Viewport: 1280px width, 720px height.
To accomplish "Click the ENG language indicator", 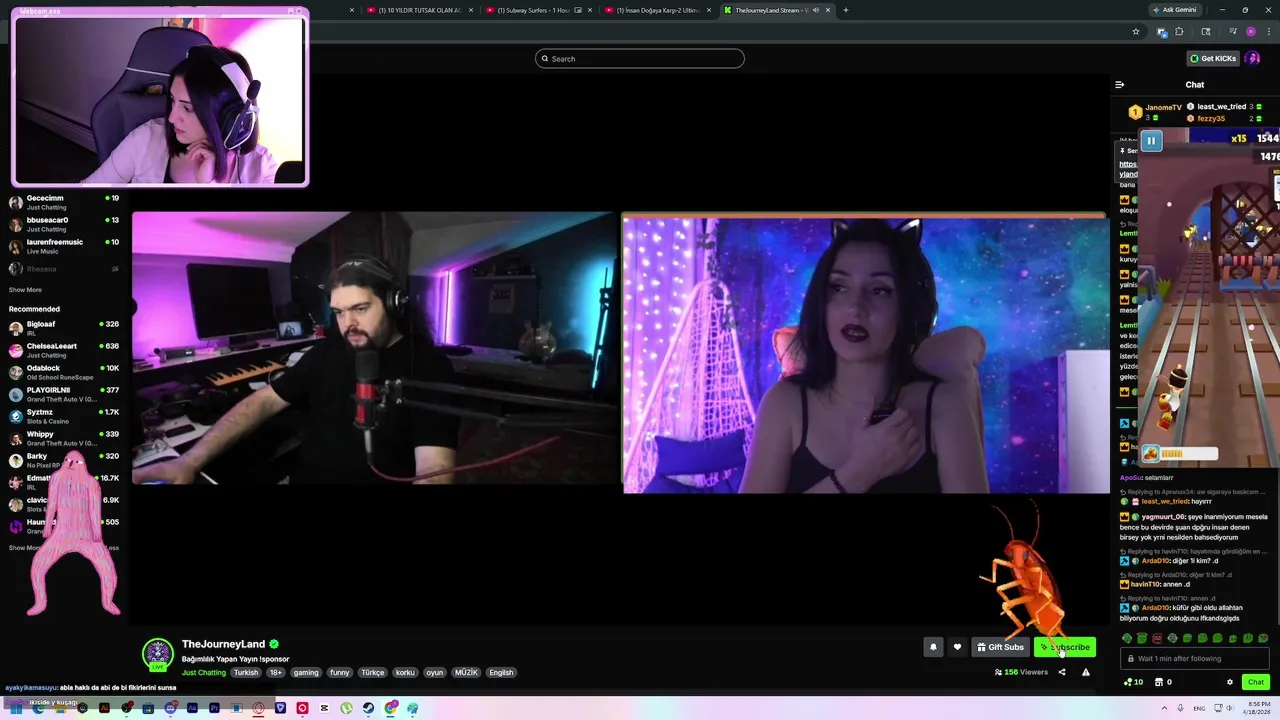I will click(x=1199, y=708).
